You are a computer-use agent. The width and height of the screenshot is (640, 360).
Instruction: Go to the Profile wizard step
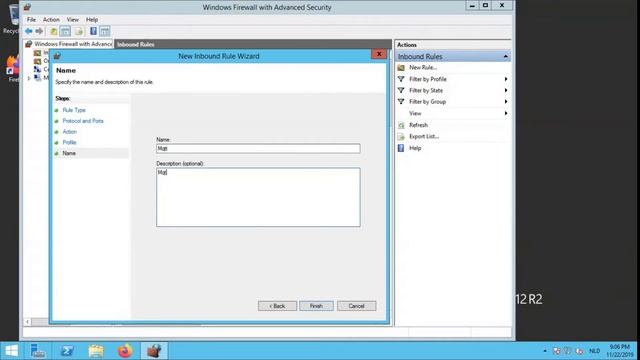point(69,142)
